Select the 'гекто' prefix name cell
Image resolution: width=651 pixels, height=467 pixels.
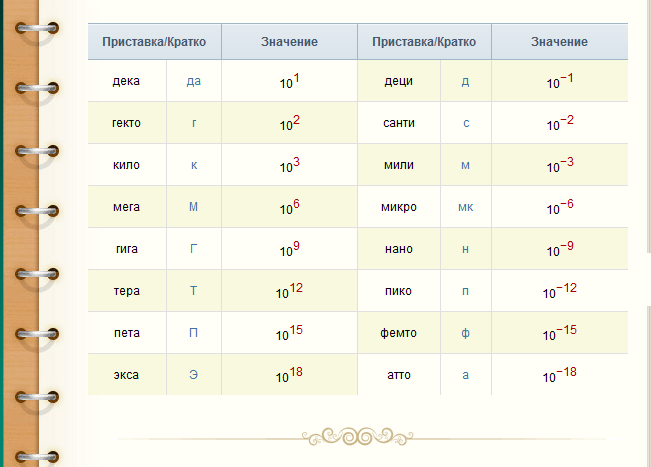point(127,123)
